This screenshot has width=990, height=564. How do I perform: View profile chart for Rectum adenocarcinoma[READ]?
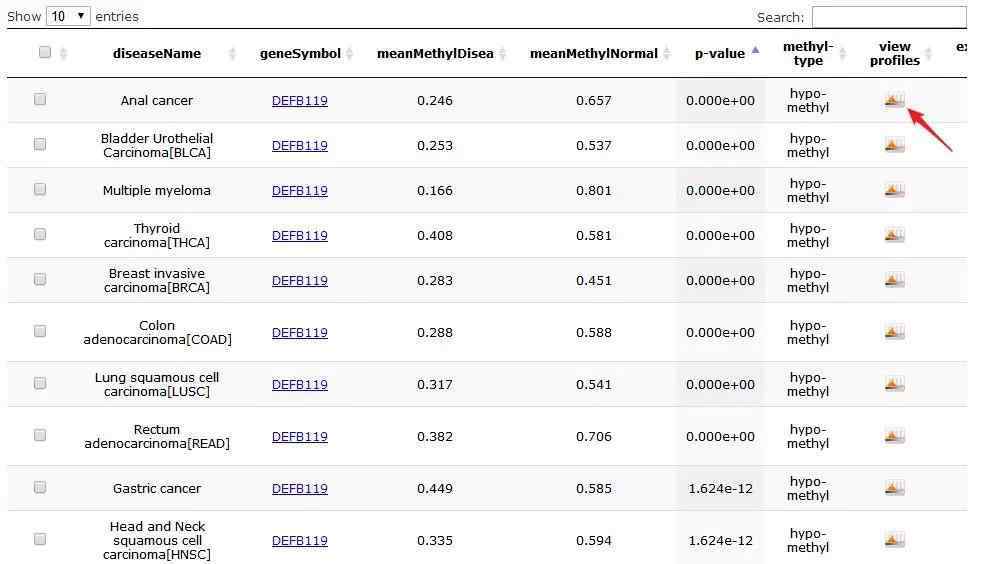click(x=894, y=436)
